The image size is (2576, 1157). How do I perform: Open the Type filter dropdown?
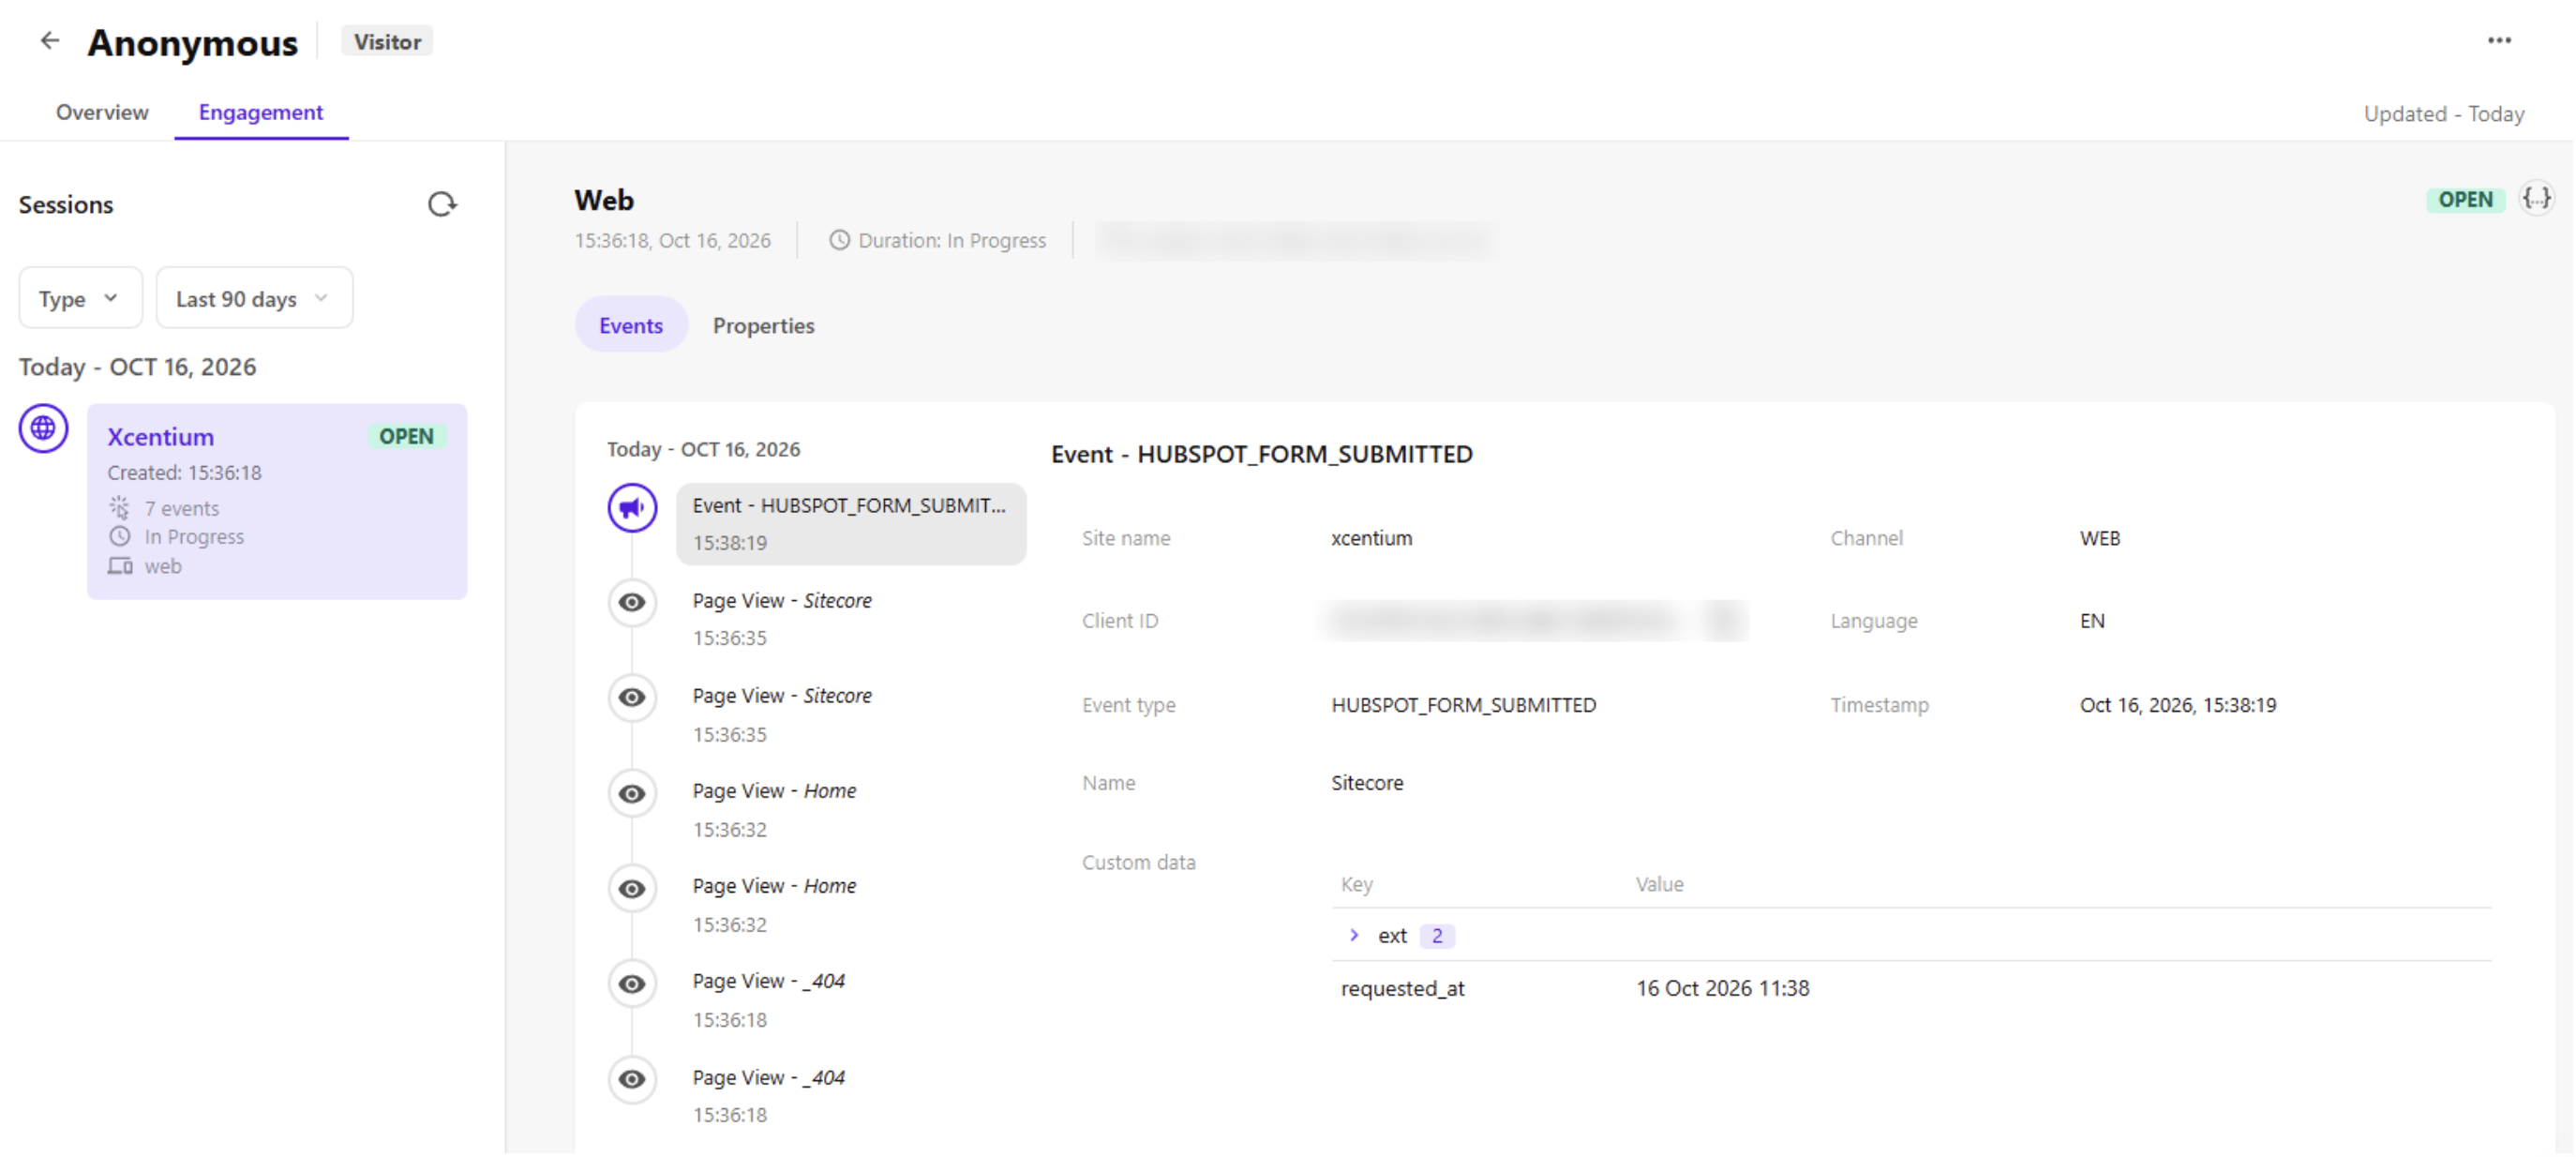pyautogui.click(x=81, y=298)
